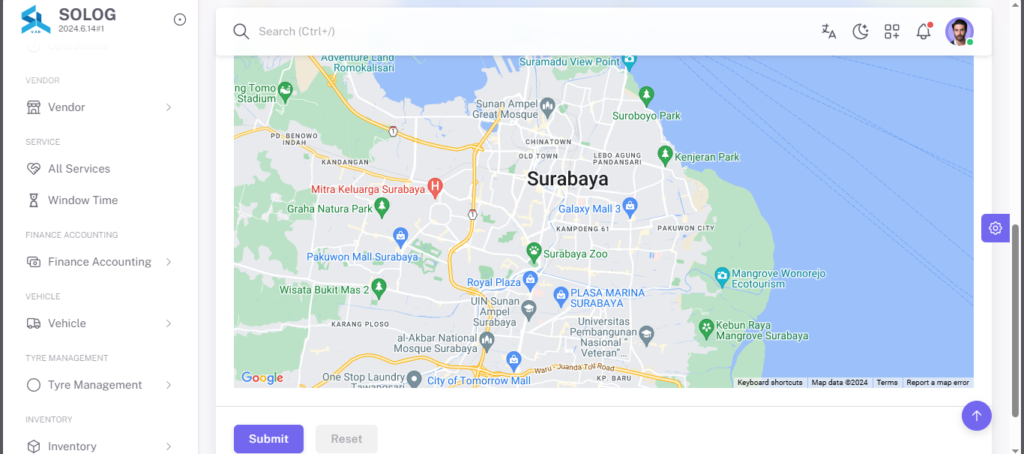Click the Surabaya city label
The height and width of the screenshot is (454, 1024).
(567, 179)
